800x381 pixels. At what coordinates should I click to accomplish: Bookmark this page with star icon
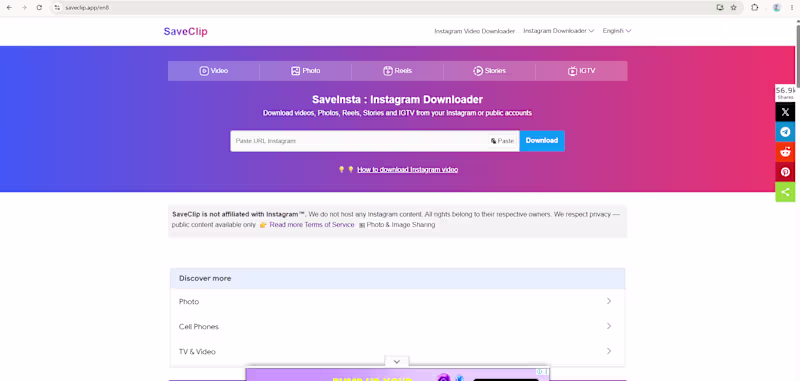[734, 8]
